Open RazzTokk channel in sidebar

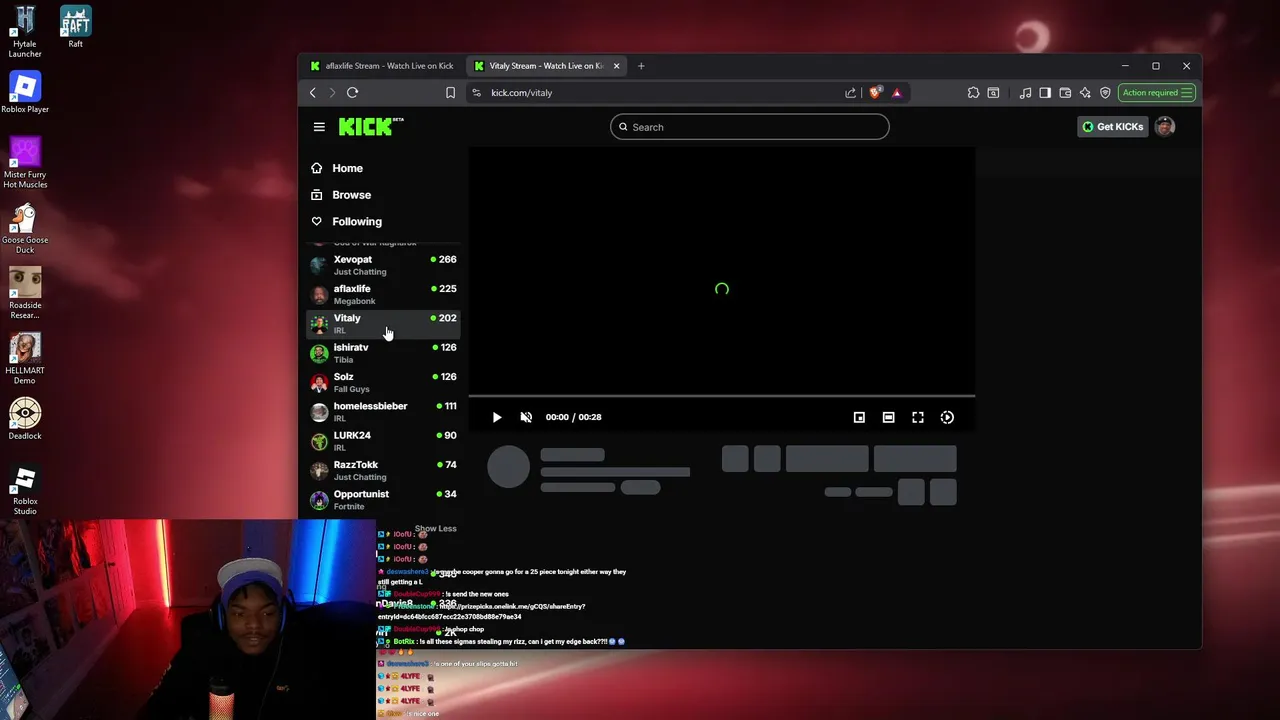(383, 470)
